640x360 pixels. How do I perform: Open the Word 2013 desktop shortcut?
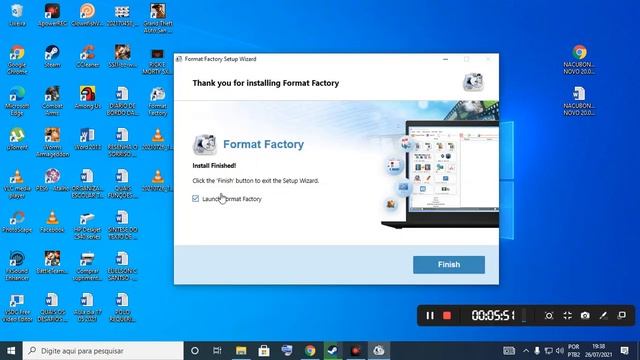click(87, 139)
